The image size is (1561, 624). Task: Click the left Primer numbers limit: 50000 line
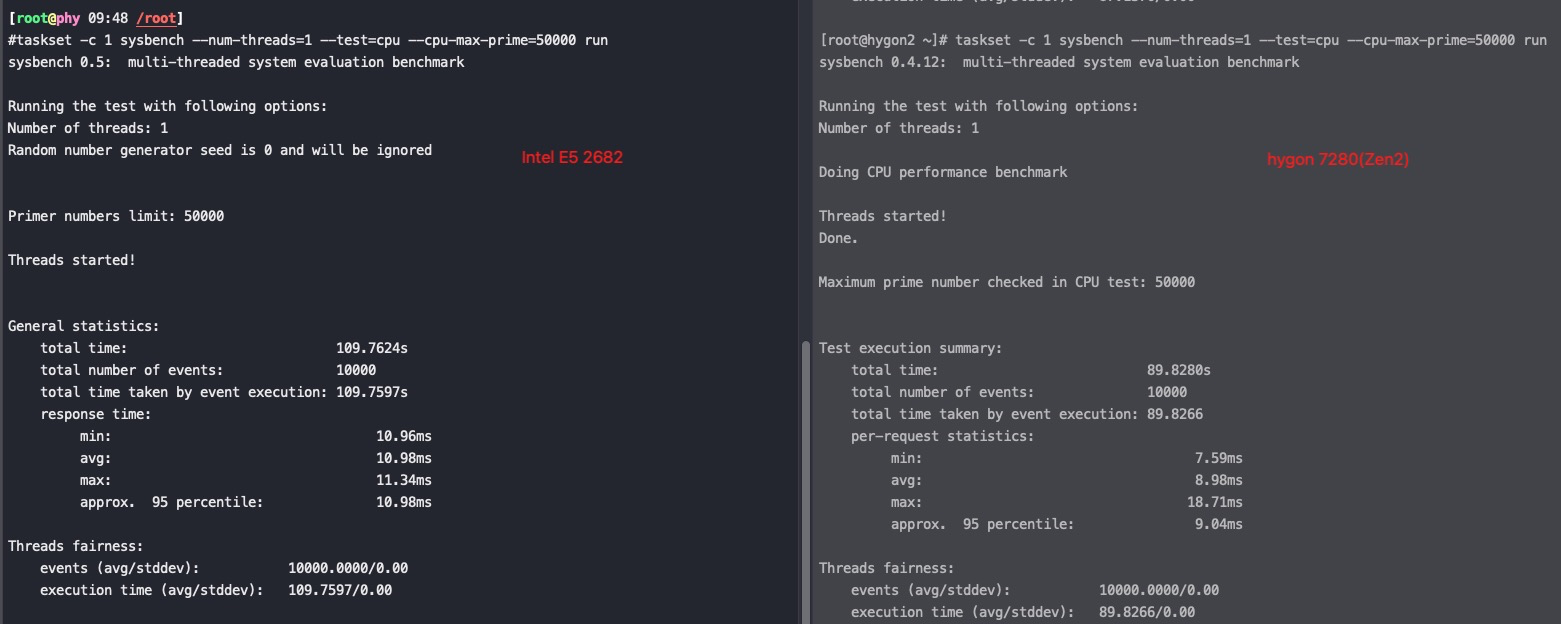[116, 216]
